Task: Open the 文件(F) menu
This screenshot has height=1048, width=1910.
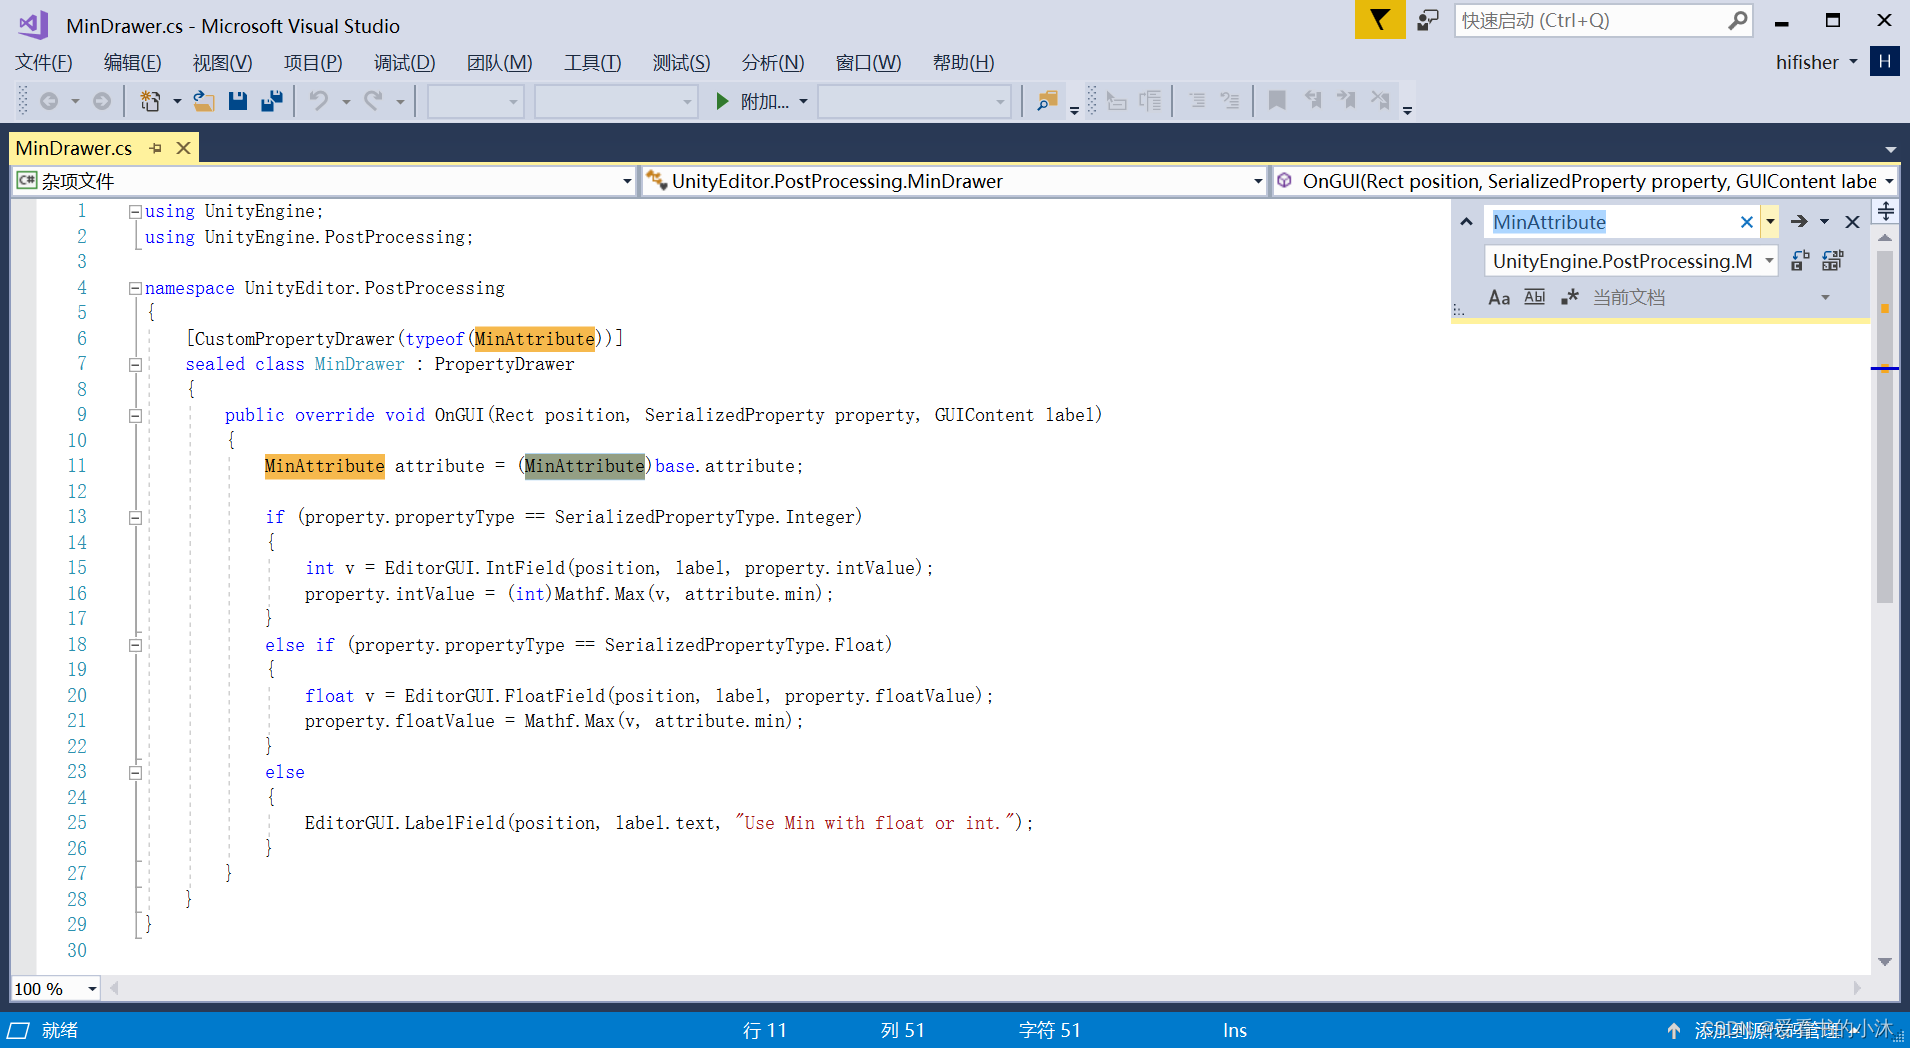Action: point(44,63)
